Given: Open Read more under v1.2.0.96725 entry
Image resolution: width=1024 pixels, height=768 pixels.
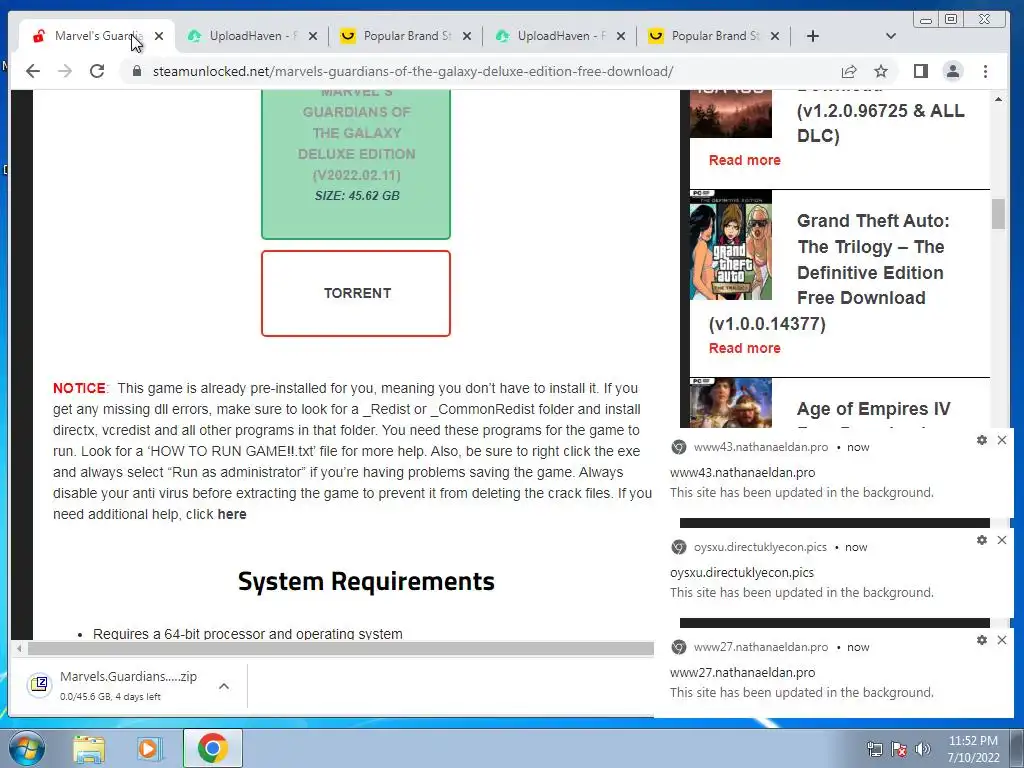Looking at the screenshot, I should pyautogui.click(x=744, y=160).
